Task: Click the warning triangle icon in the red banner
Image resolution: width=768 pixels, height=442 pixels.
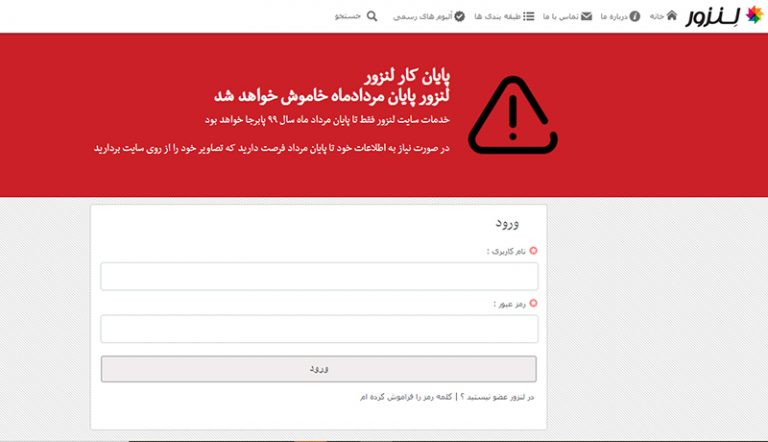Action: click(512, 116)
